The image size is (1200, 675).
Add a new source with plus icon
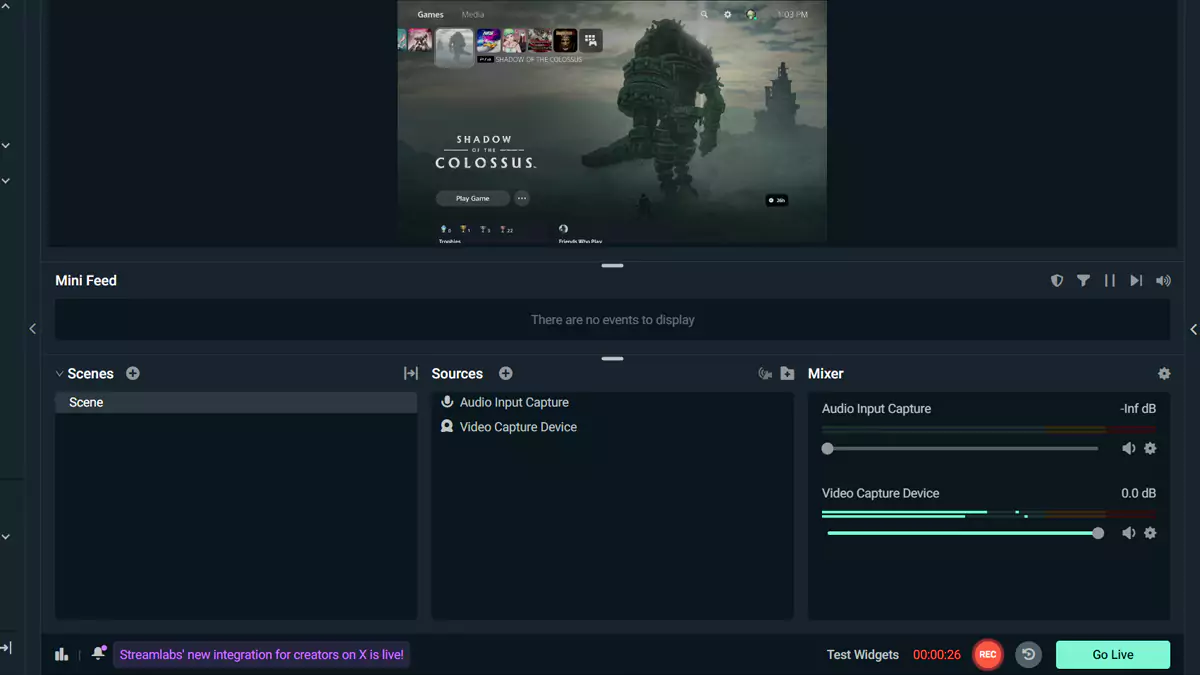[506, 373]
